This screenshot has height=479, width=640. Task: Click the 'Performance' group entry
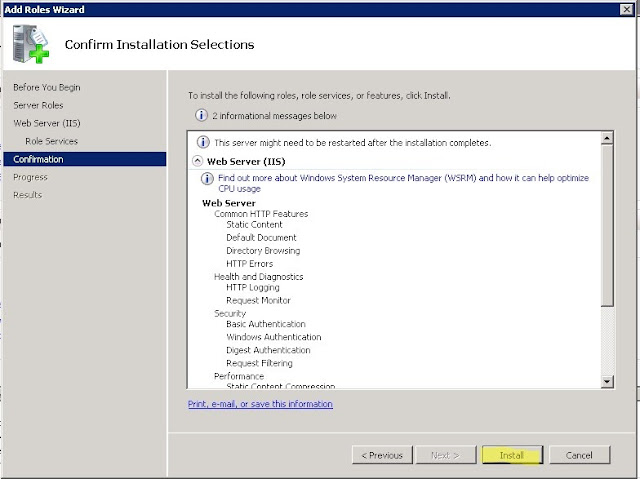(239, 376)
